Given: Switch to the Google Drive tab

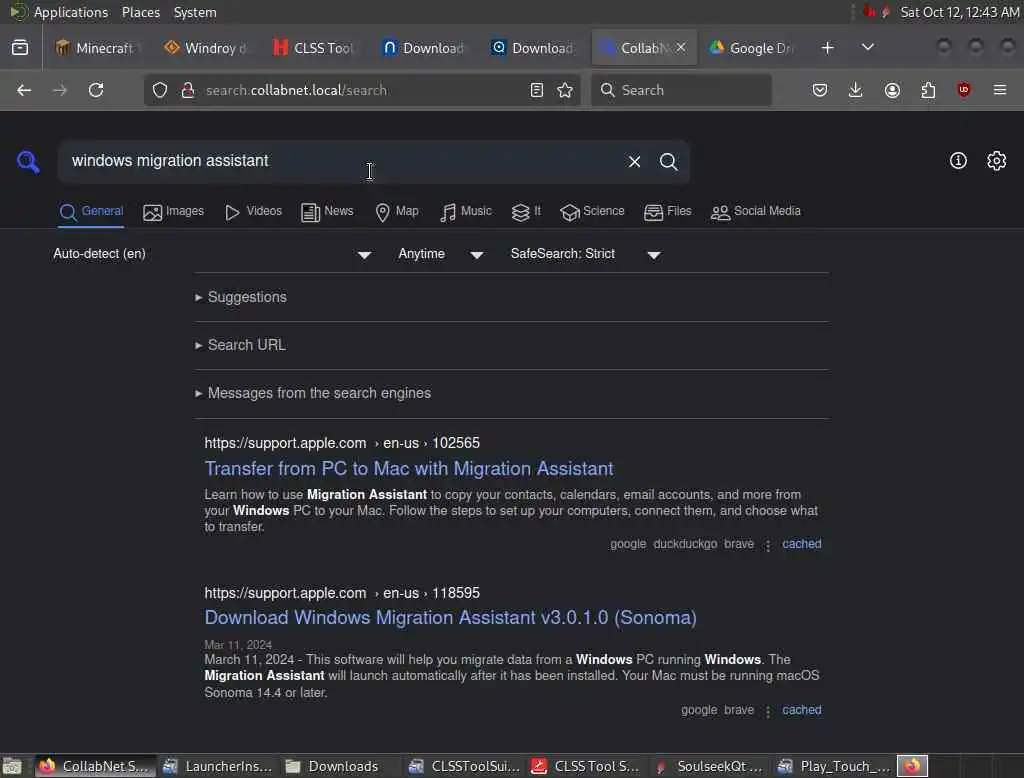Looking at the screenshot, I should tap(752, 48).
